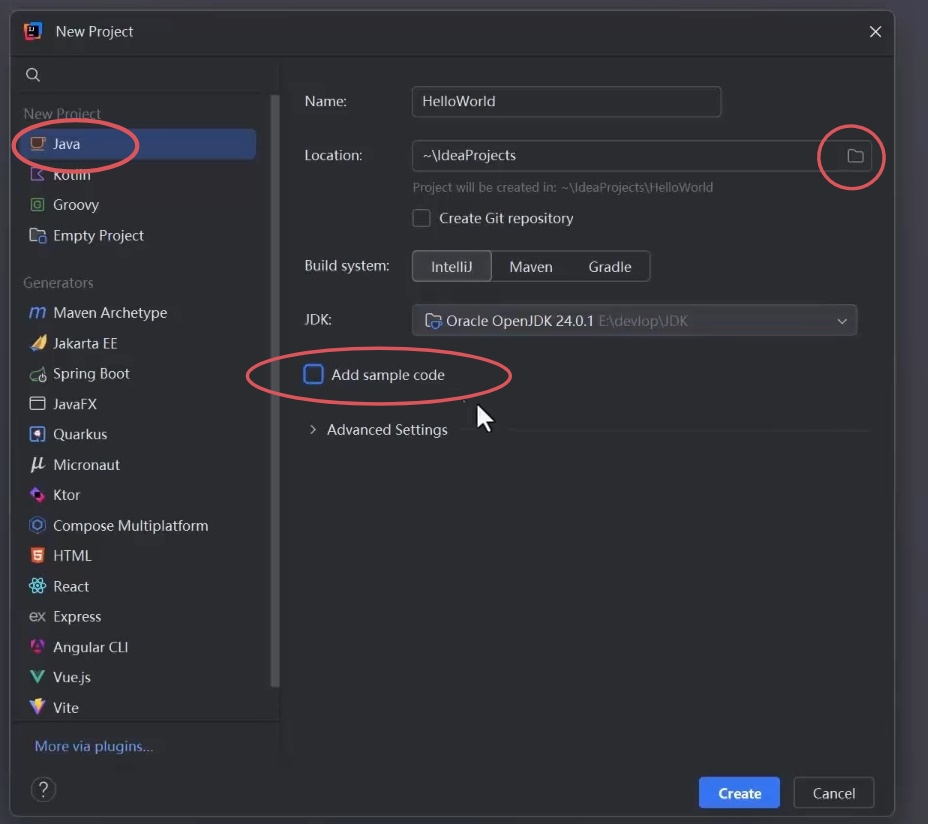Select the Micronaut generator label
928x824 pixels.
click(x=86, y=465)
